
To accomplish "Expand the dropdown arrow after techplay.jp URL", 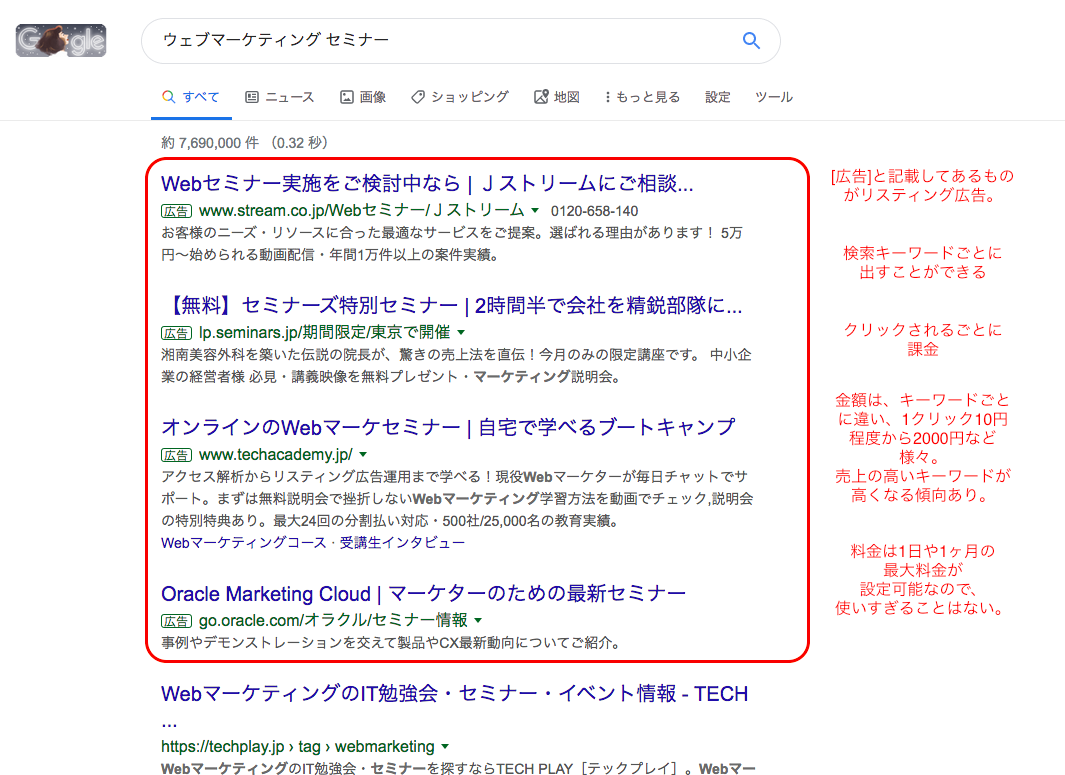I will [x=445, y=746].
